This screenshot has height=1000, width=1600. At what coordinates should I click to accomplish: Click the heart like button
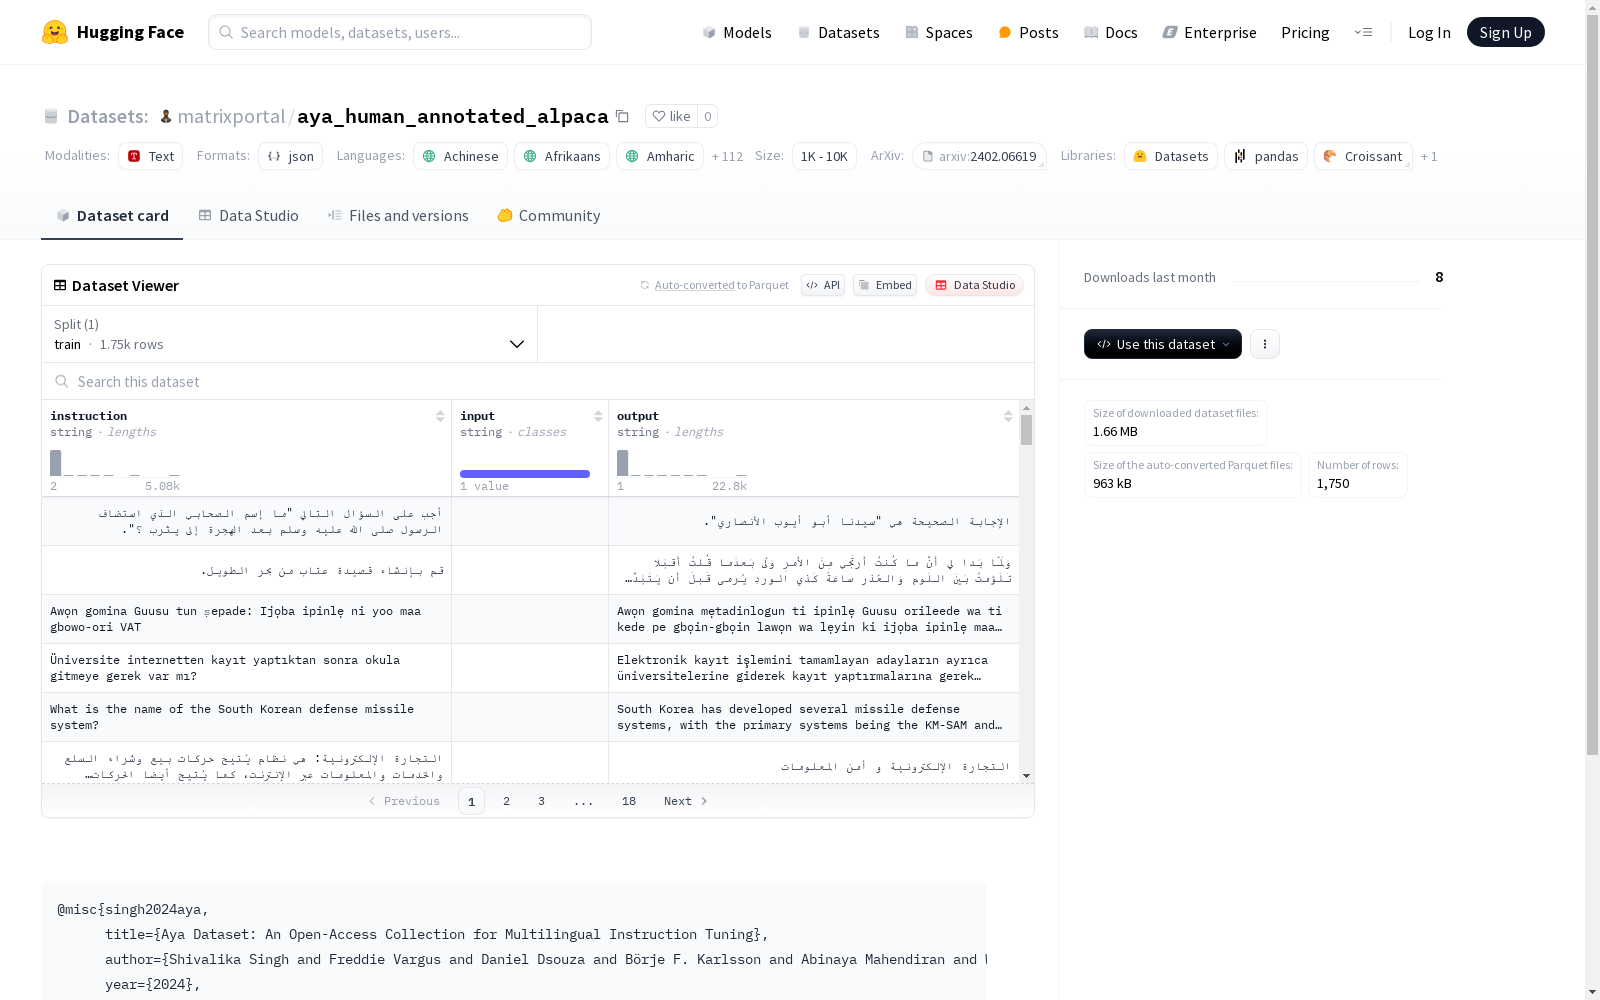coord(671,116)
